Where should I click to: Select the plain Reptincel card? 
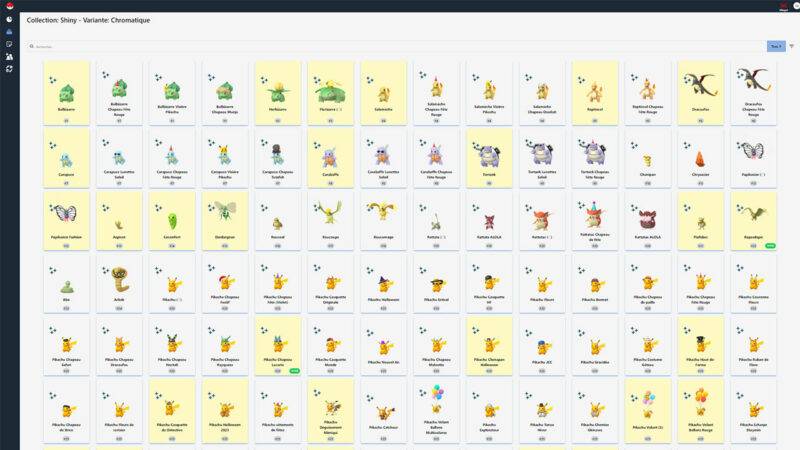click(595, 93)
